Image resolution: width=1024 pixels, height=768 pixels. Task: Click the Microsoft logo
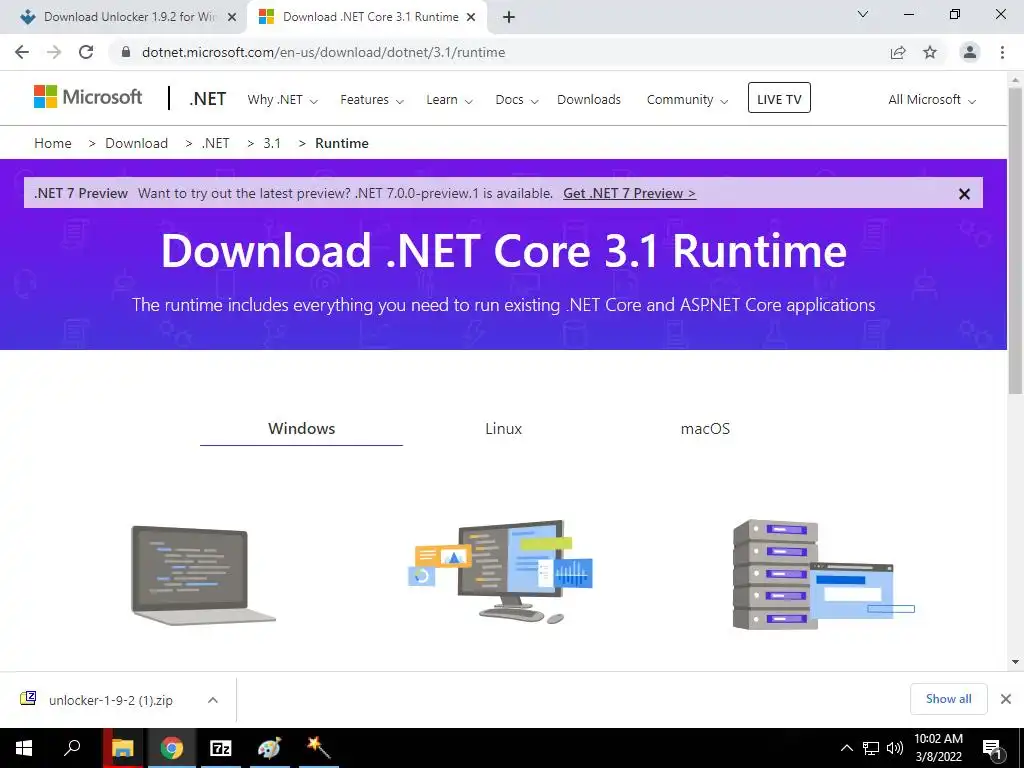[x=88, y=97]
